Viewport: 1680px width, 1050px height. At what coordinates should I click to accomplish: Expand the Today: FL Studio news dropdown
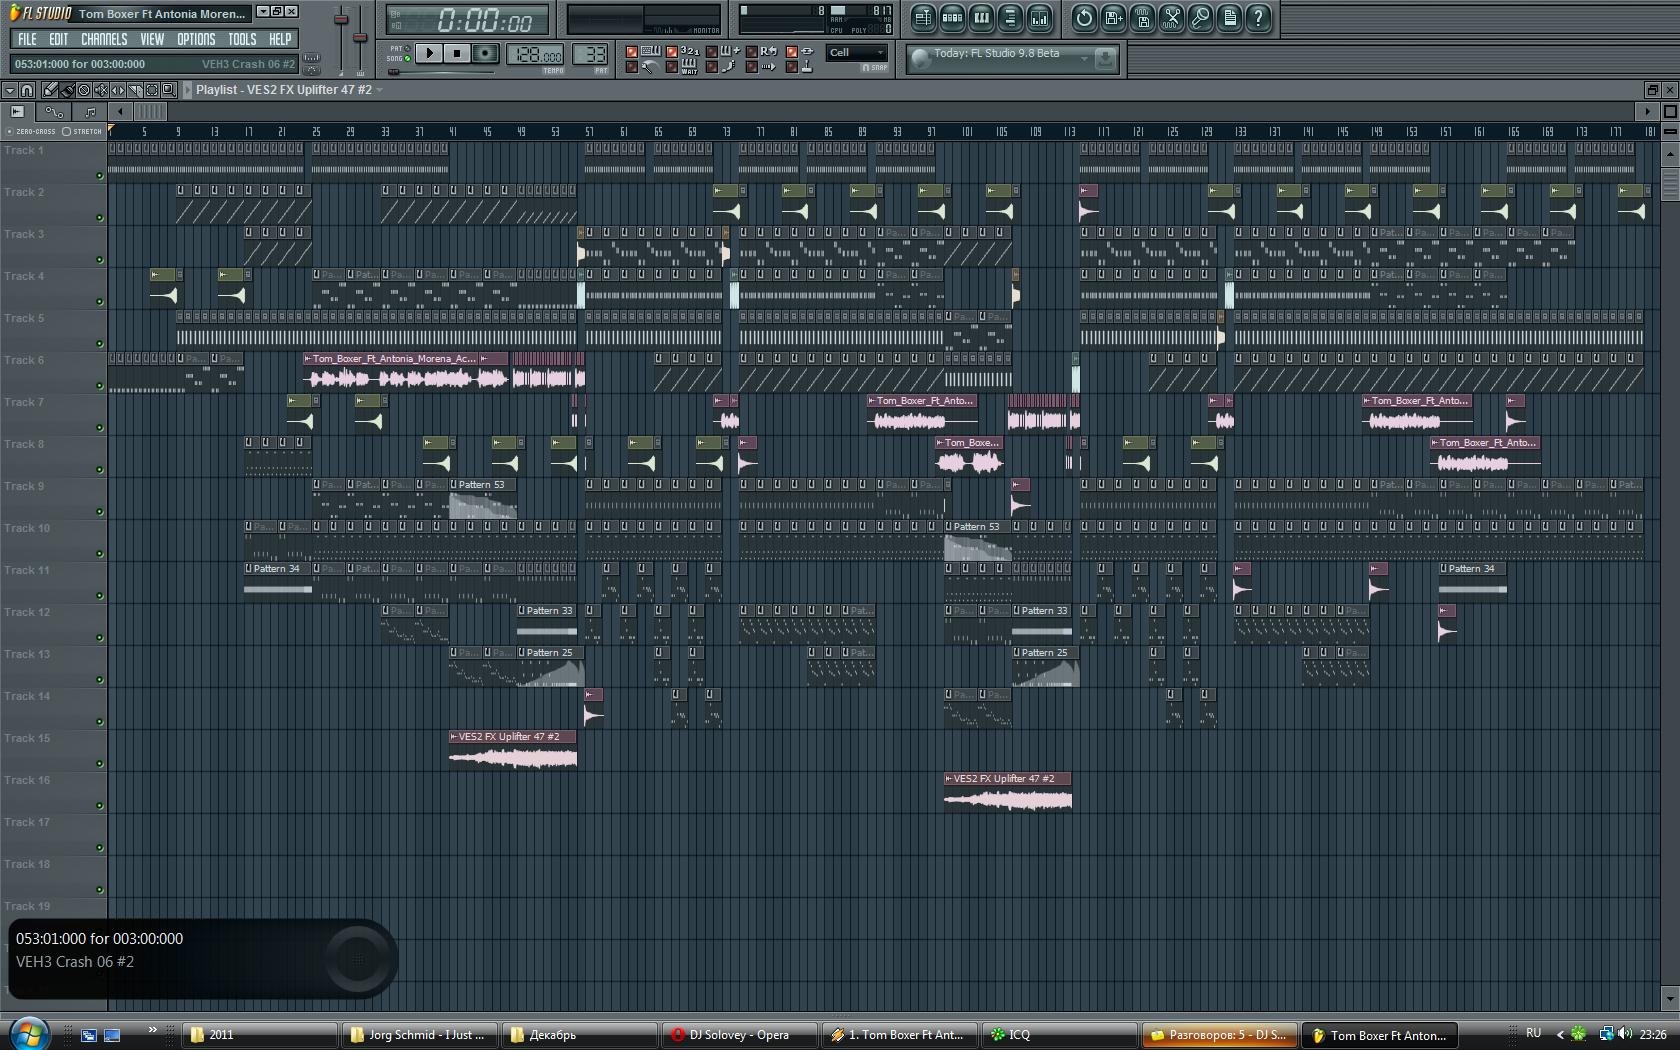[x=1084, y=59]
